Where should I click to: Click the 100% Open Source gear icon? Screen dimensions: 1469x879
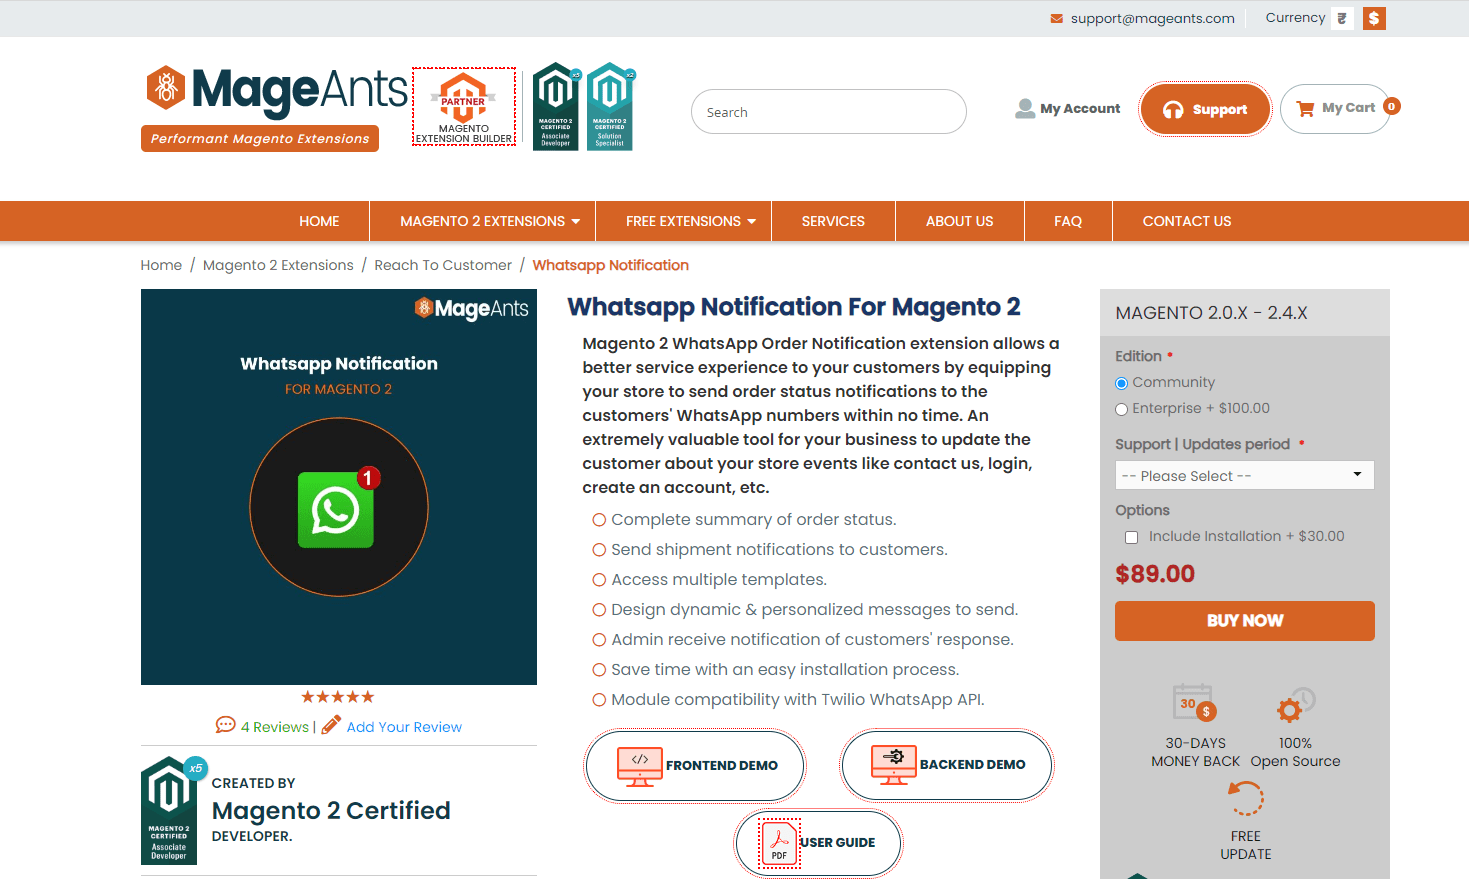pos(1296,705)
